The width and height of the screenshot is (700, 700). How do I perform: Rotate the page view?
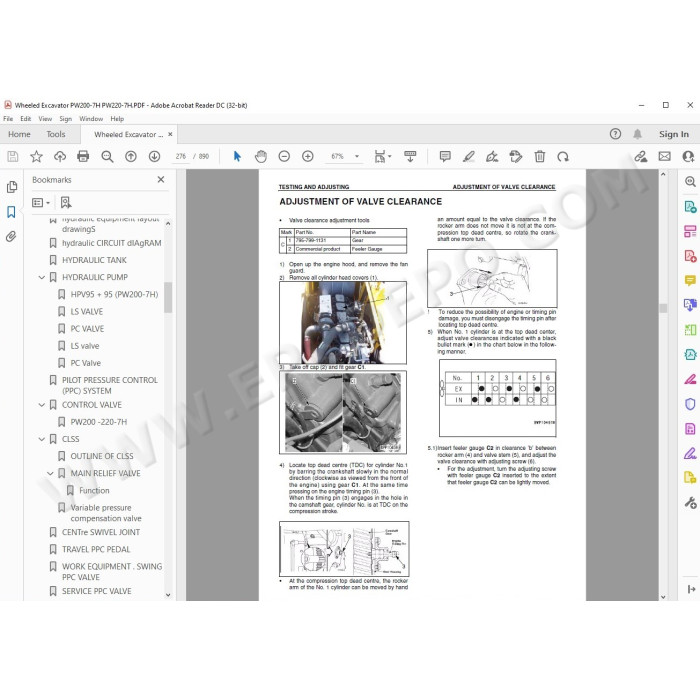pos(563,156)
